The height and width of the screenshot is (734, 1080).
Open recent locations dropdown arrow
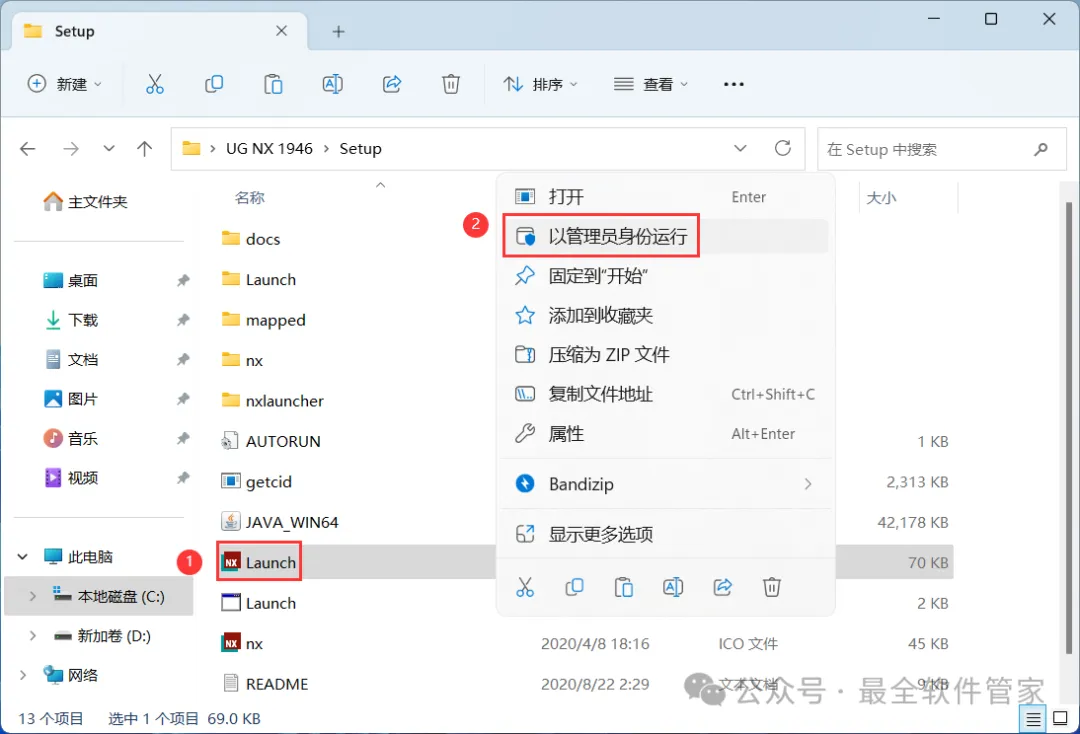click(x=109, y=149)
